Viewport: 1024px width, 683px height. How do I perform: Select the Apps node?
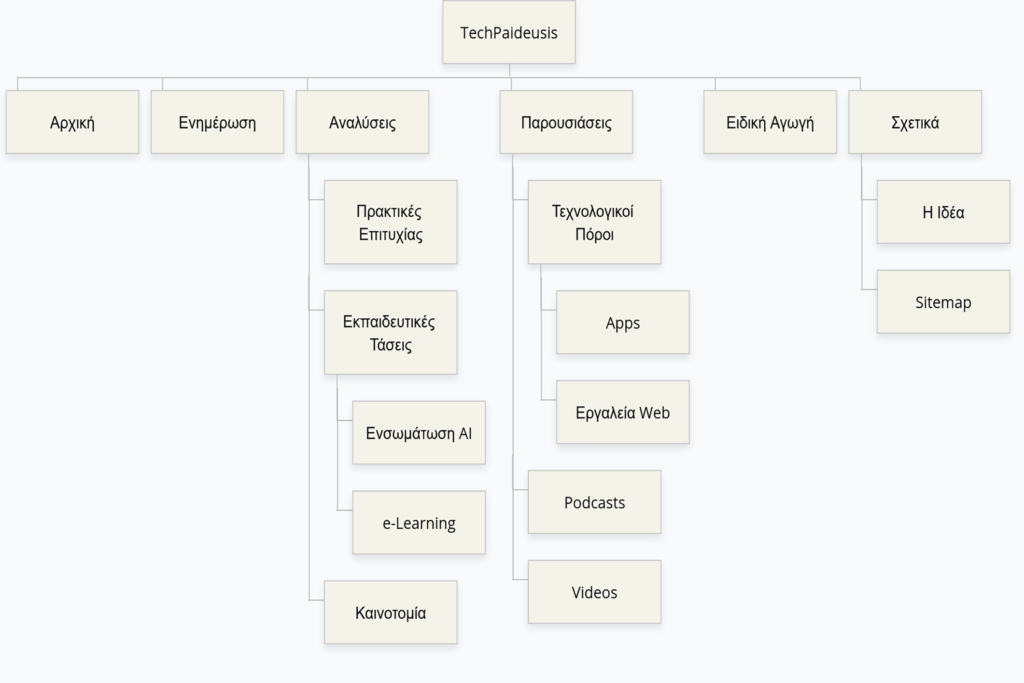pos(622,322)
